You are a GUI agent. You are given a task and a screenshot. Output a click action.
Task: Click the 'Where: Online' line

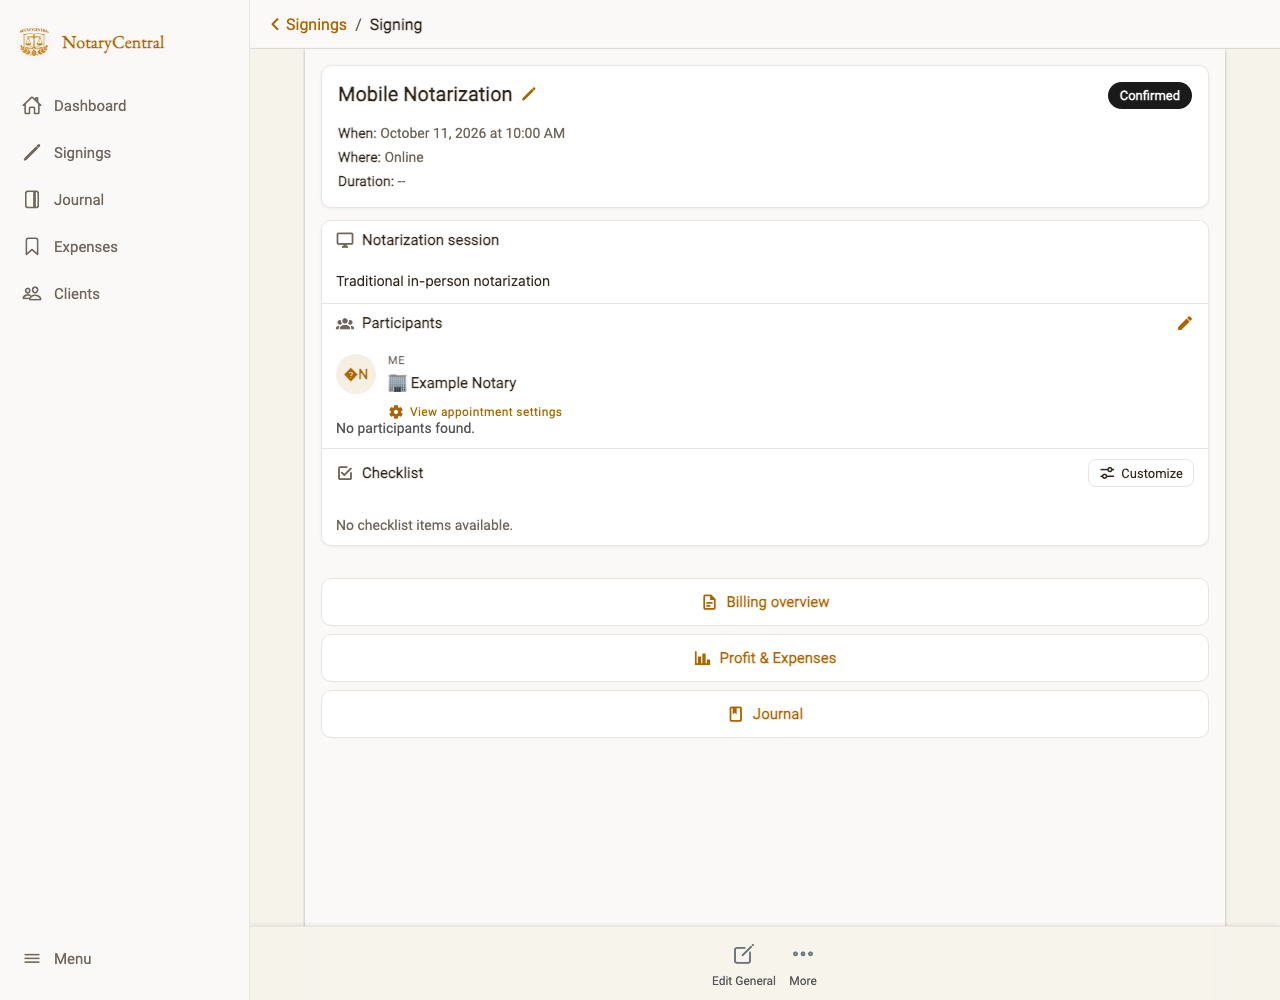(381, 157)
